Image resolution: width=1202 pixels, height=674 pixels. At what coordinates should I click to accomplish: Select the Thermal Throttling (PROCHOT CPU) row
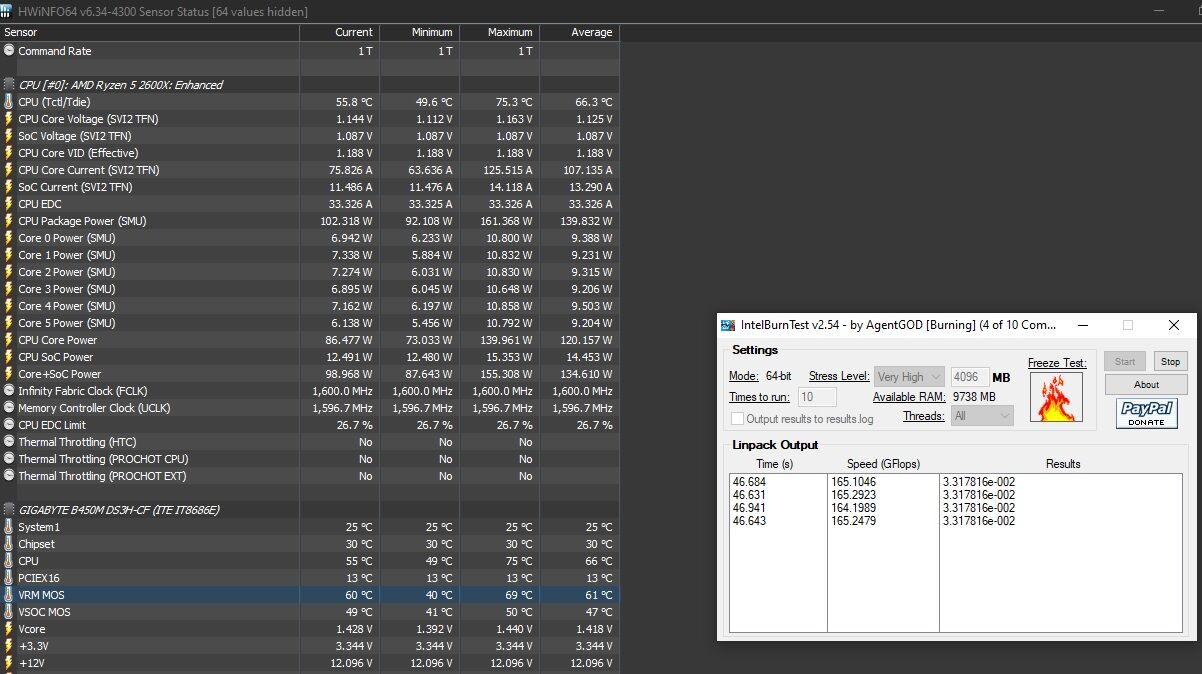(310, 459)
